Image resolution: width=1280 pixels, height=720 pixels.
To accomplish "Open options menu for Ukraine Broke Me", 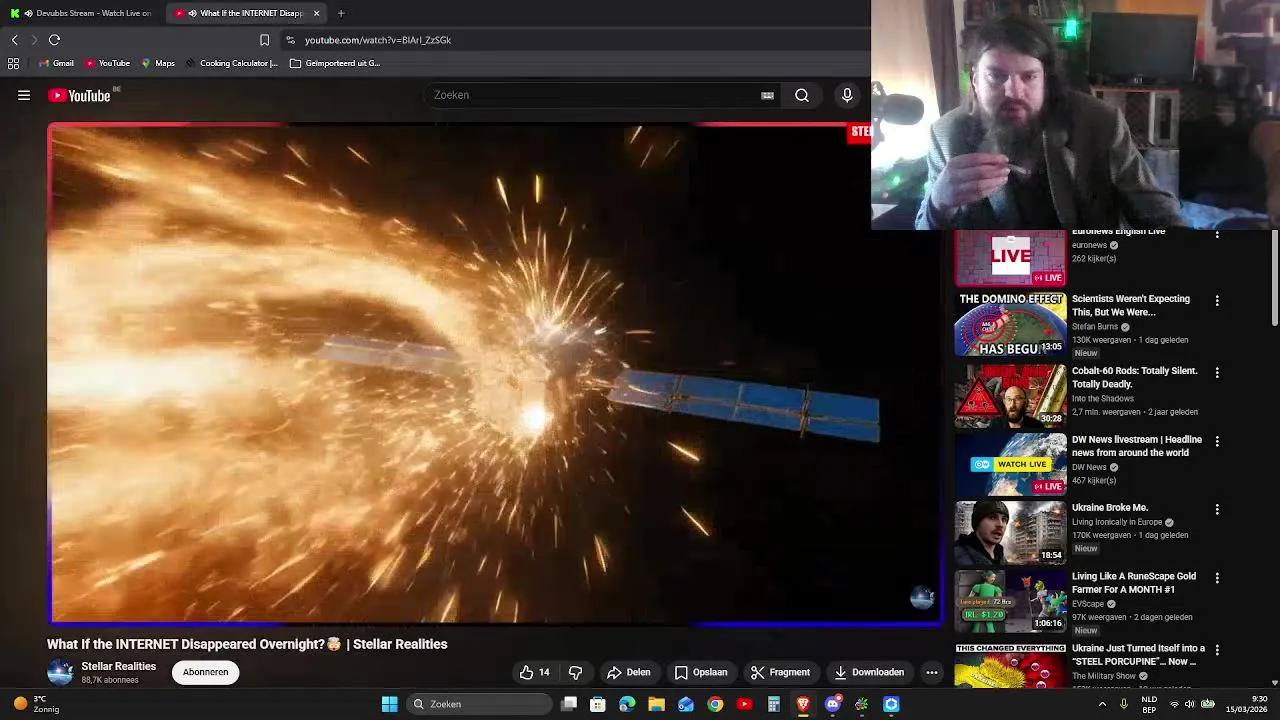I will tap(1217, 509).
